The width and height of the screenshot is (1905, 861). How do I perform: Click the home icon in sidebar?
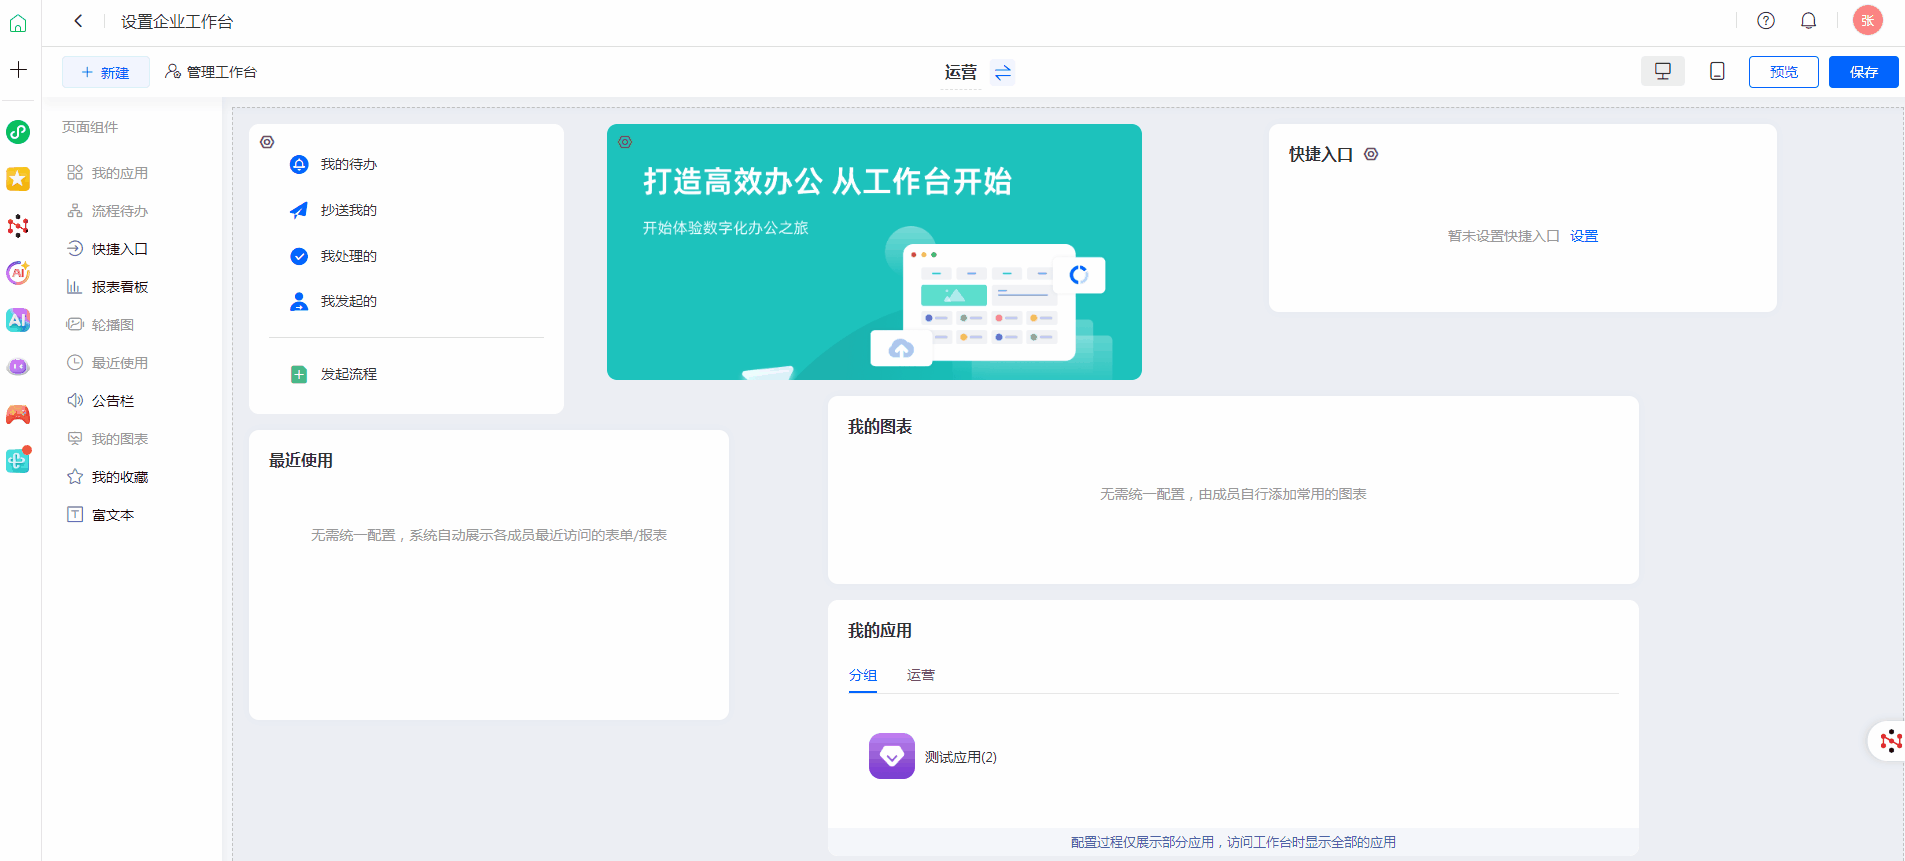(18, 23)
